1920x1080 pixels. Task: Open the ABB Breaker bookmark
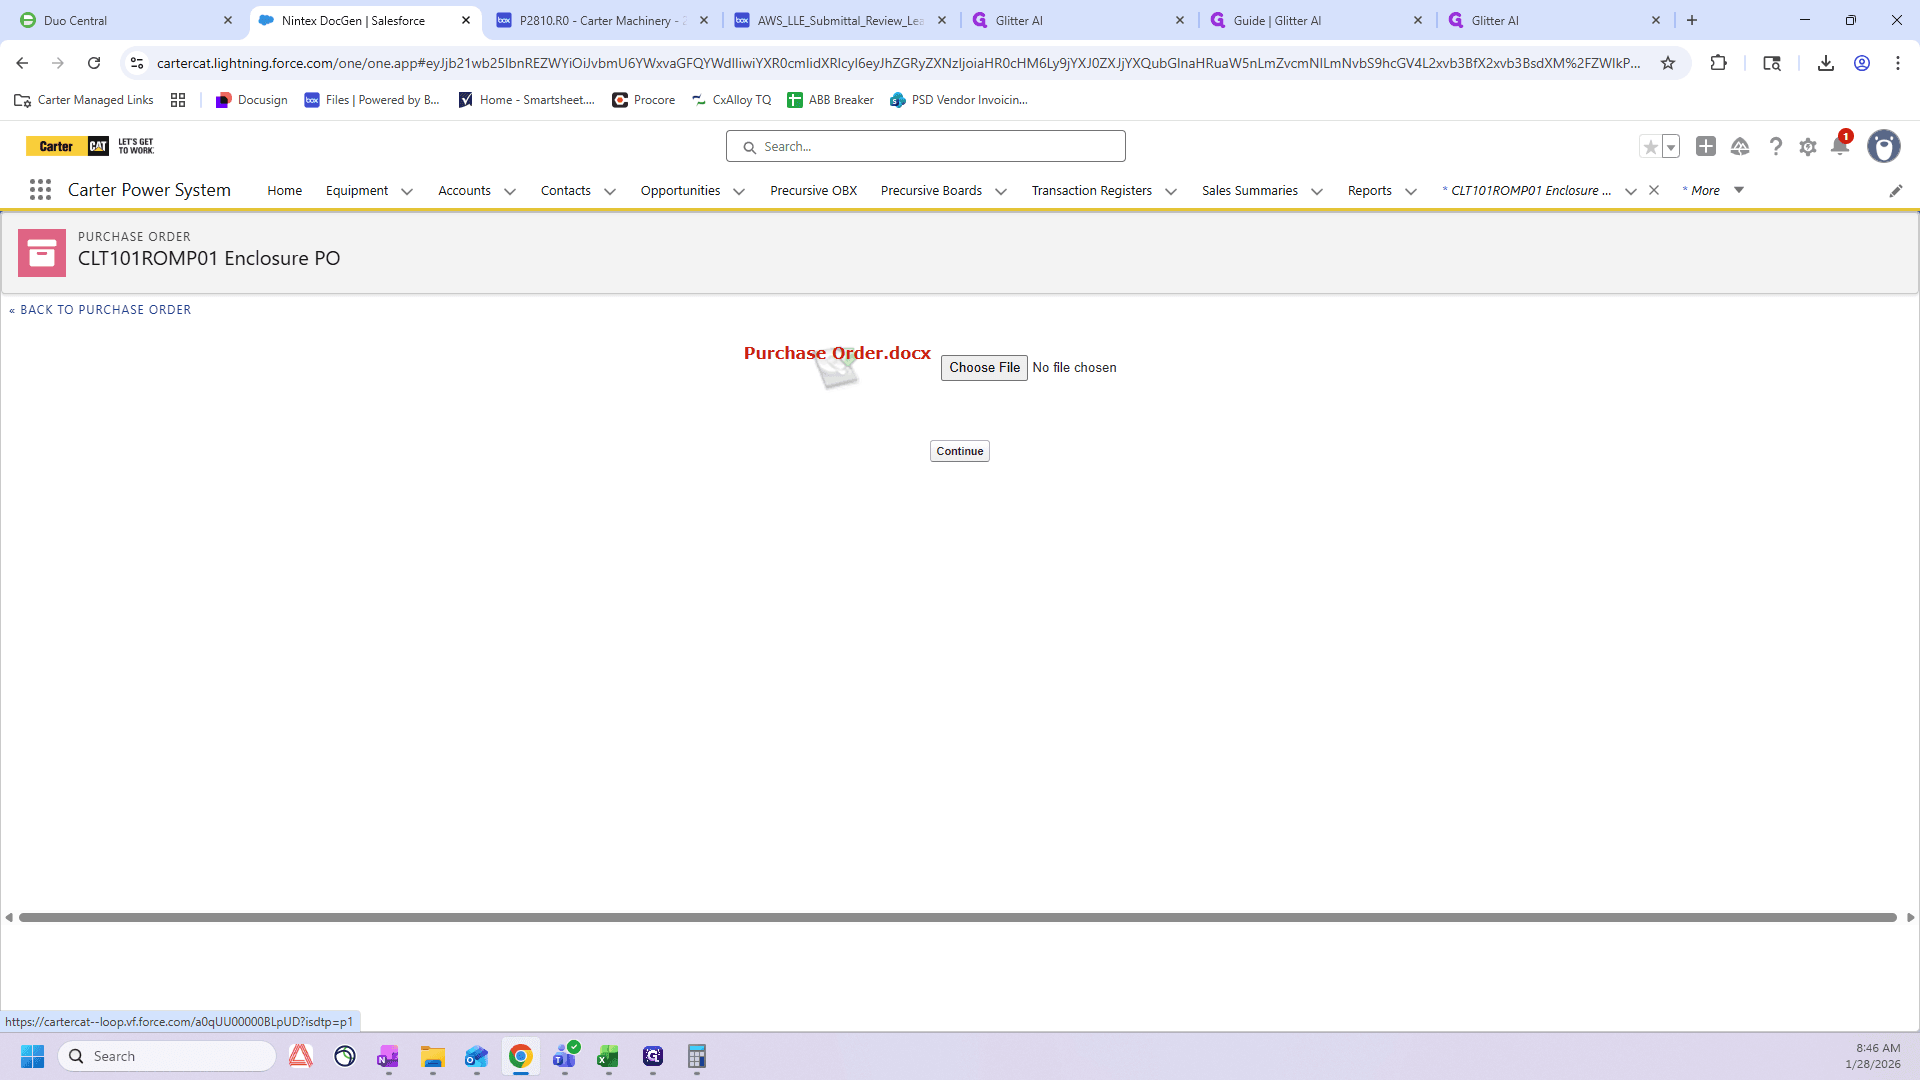click(830, 100)
